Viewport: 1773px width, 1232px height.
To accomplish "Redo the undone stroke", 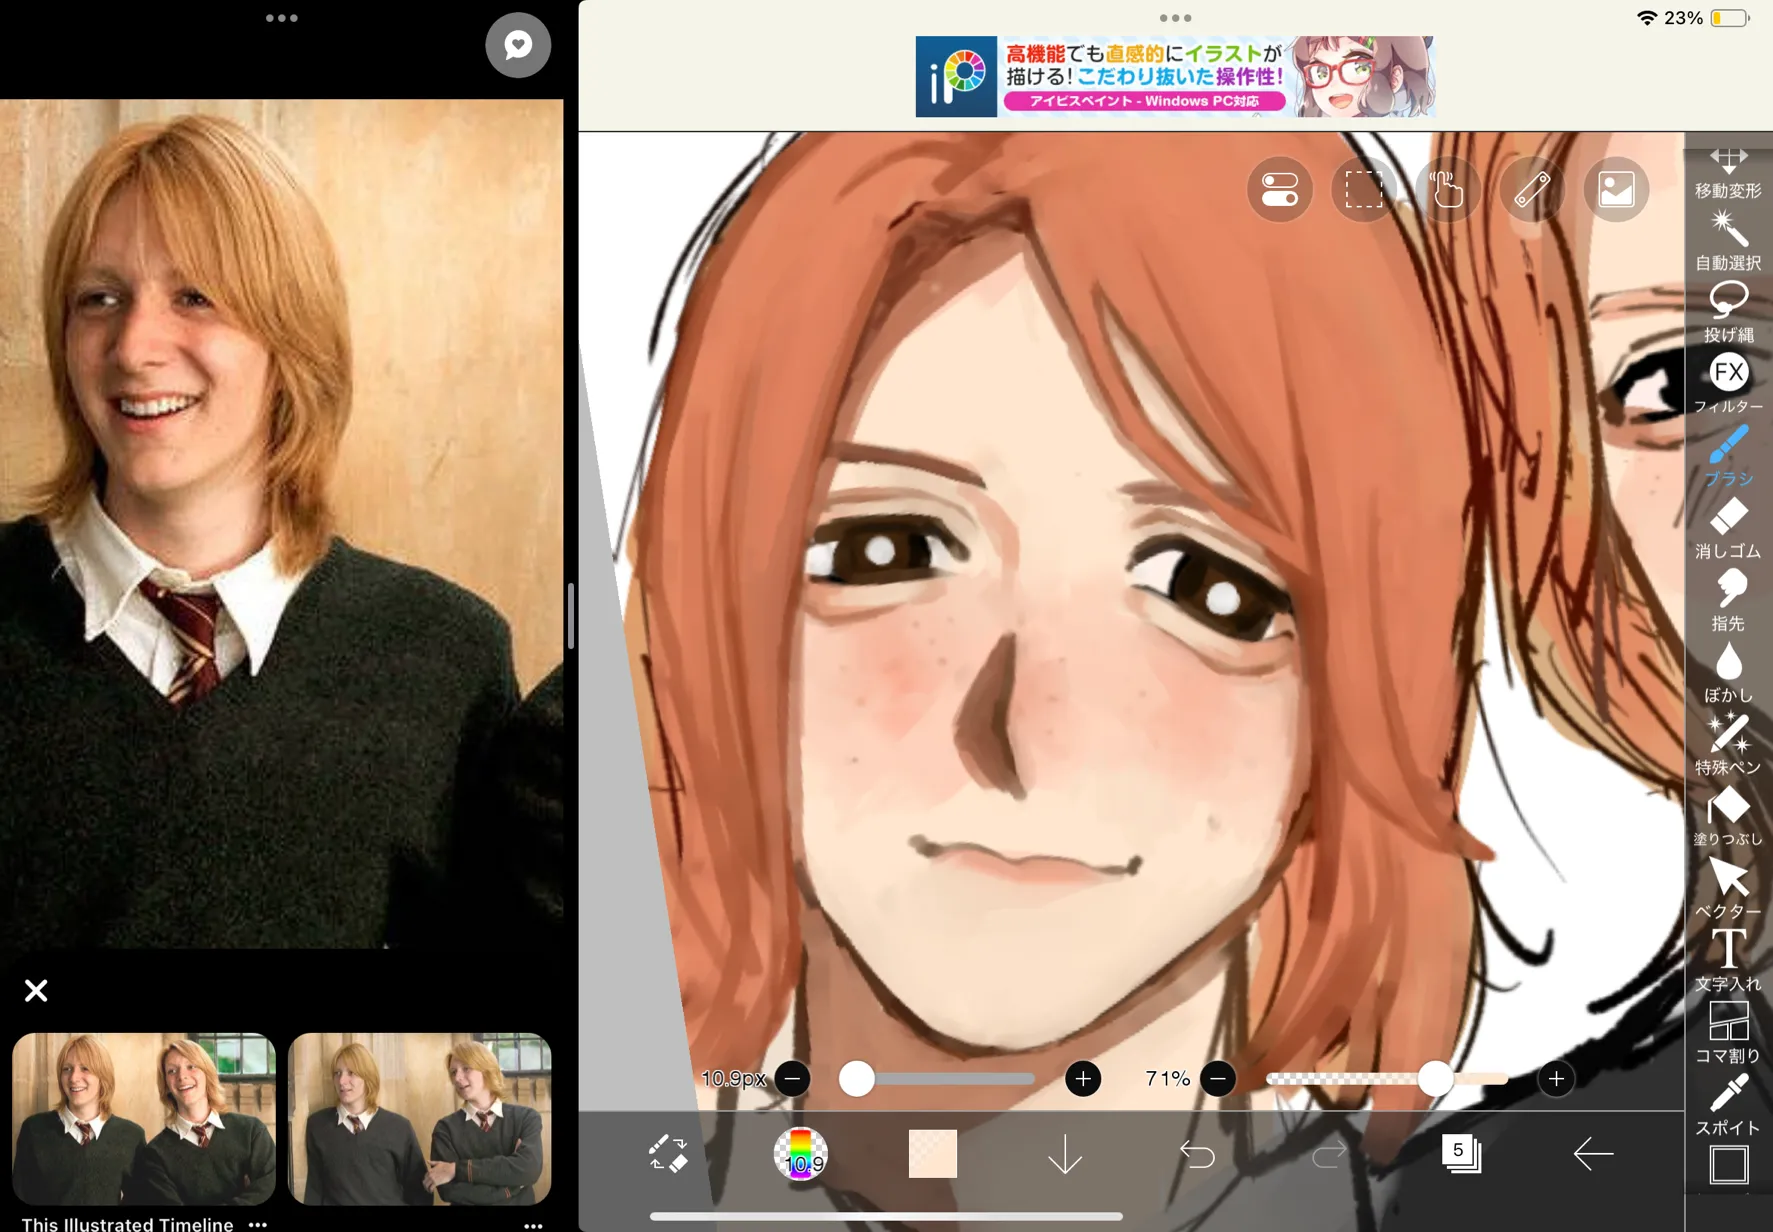I will click(x=1329, y=1155).
